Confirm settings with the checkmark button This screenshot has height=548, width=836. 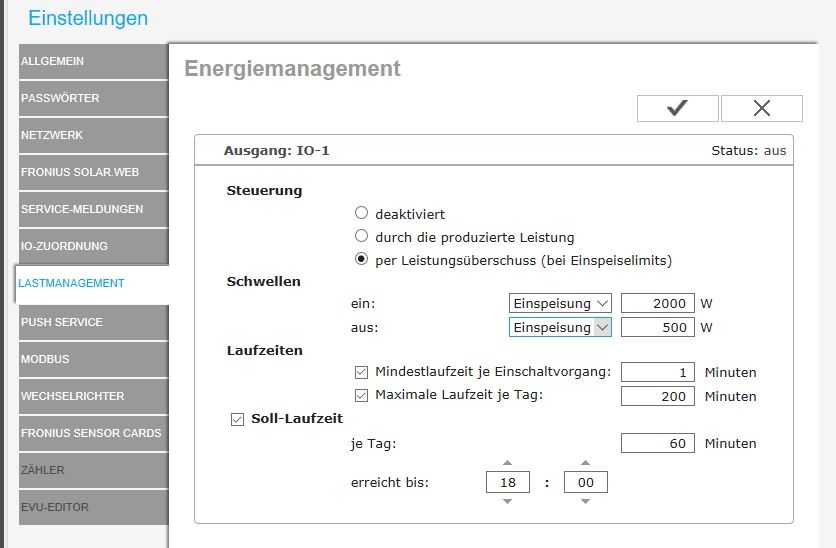[x=677, y=108]
